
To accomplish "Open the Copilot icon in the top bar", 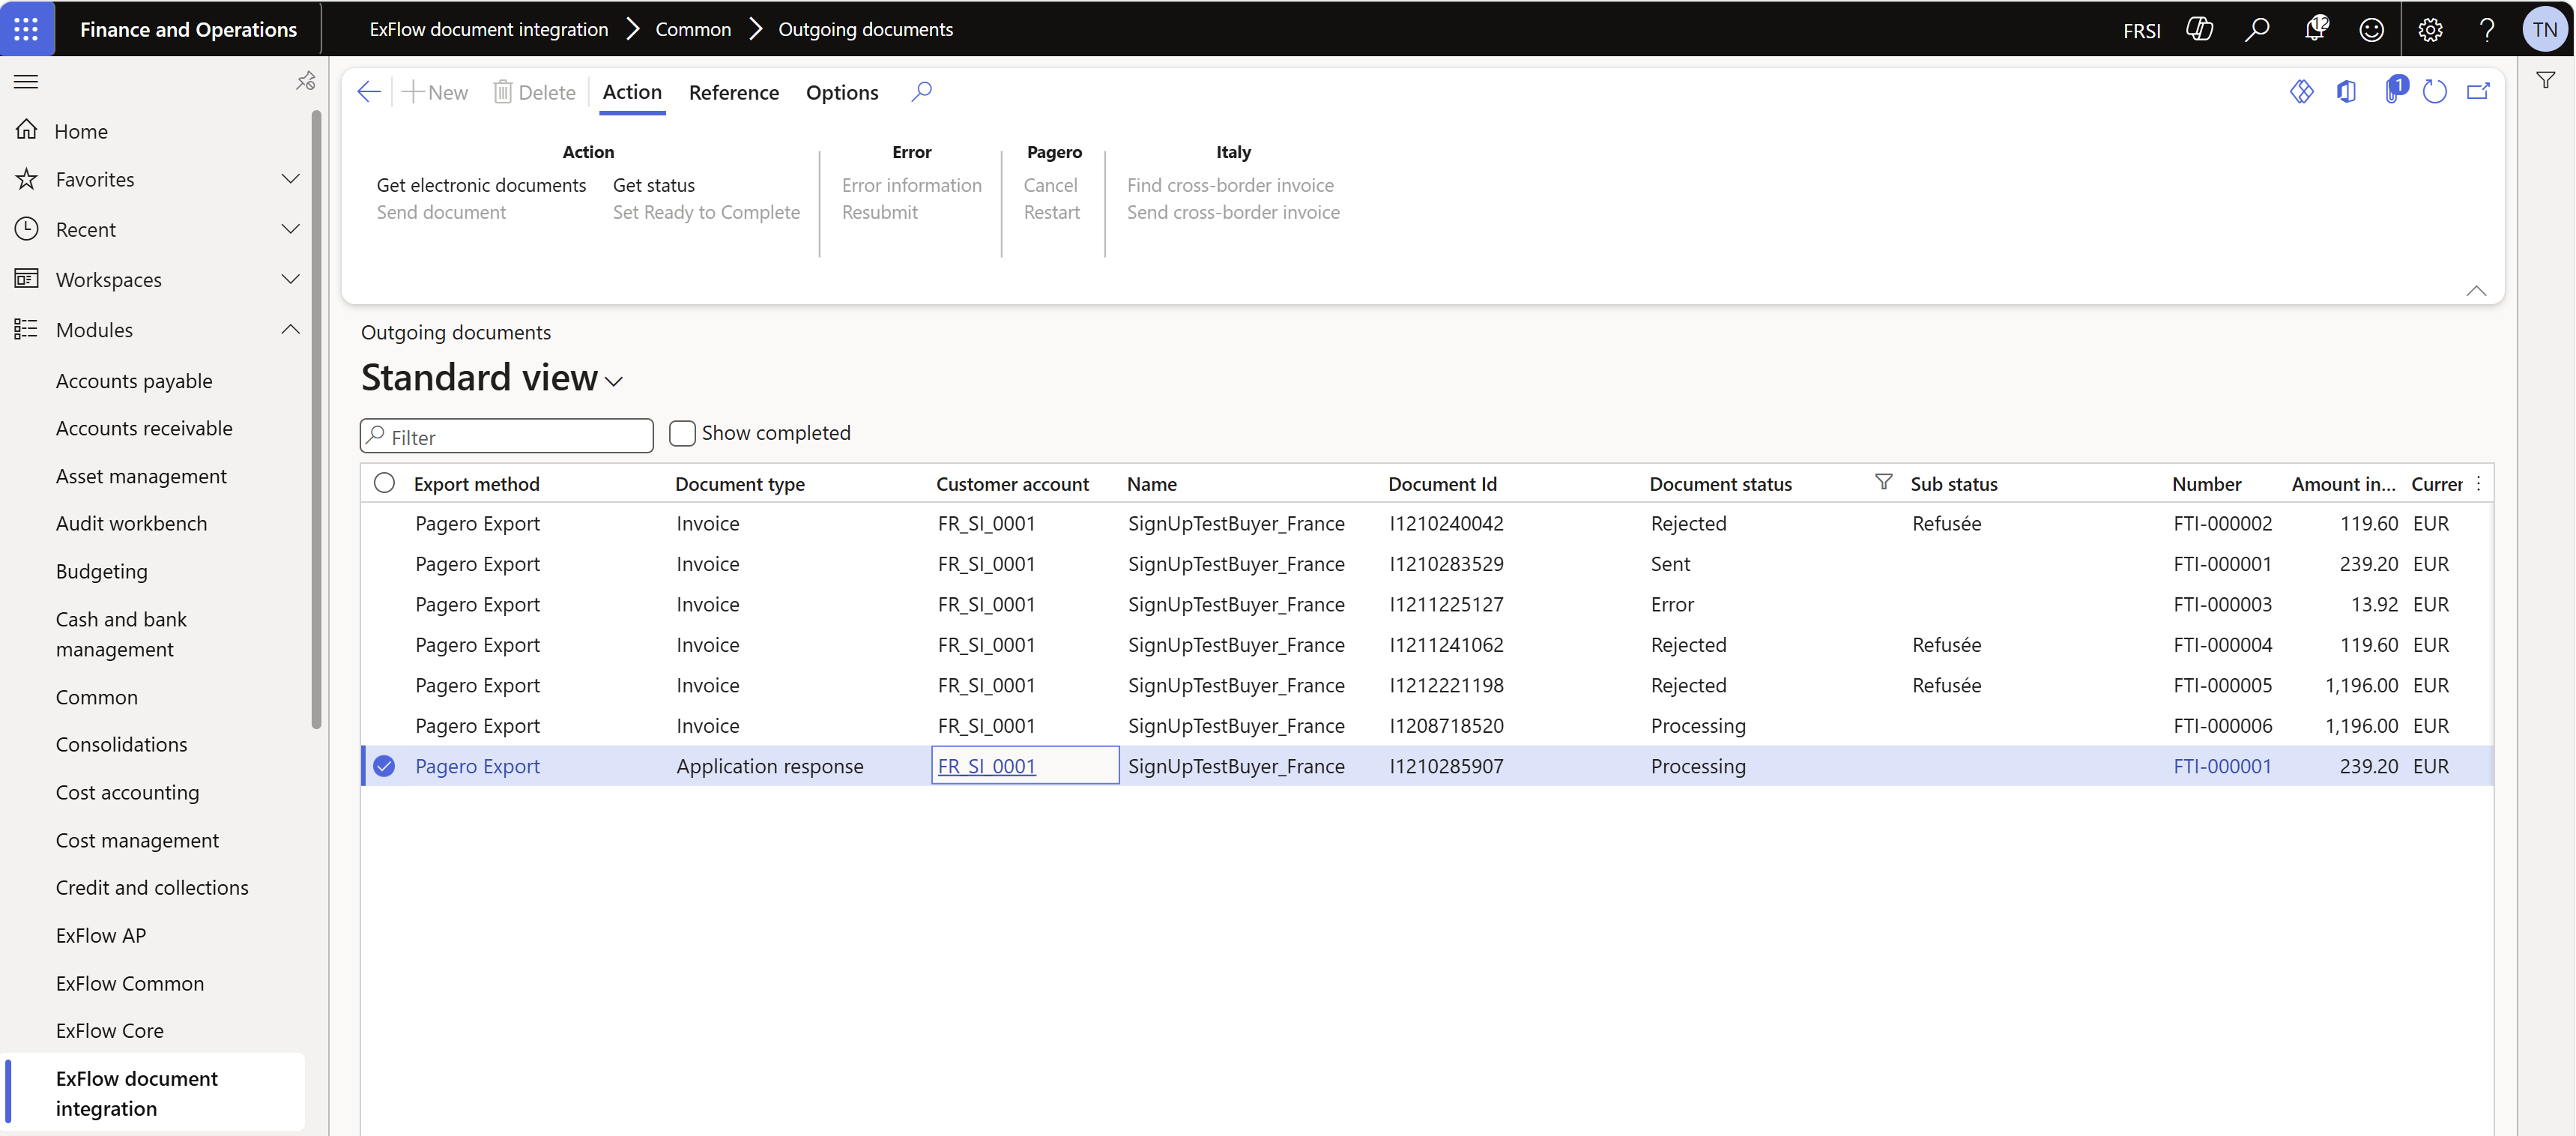I will [2198, 29].
